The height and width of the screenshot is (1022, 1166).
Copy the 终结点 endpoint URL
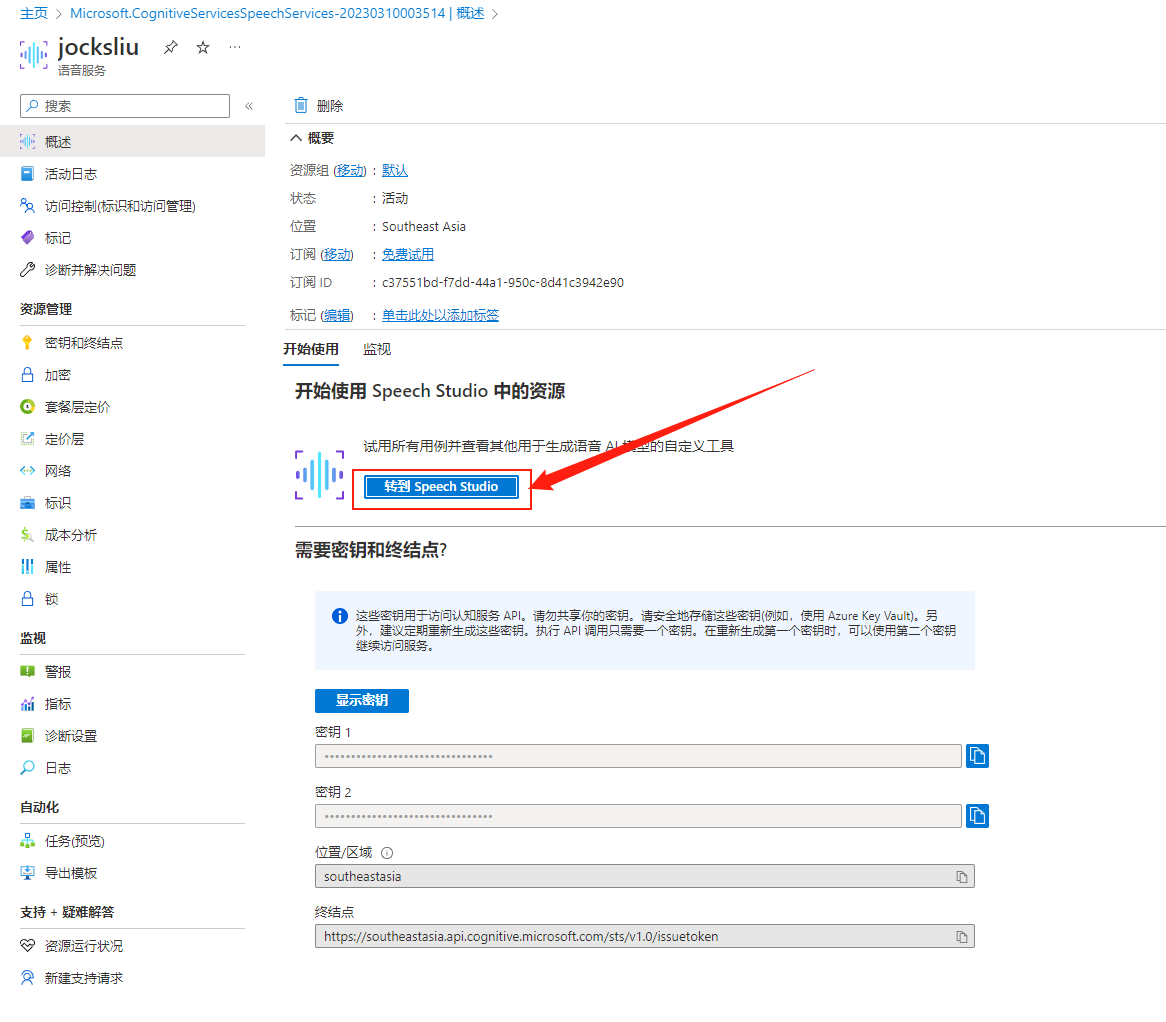click(962, 936)
